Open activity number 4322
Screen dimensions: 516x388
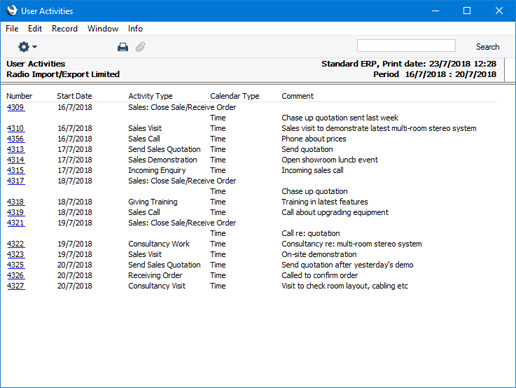coord(15,244)
